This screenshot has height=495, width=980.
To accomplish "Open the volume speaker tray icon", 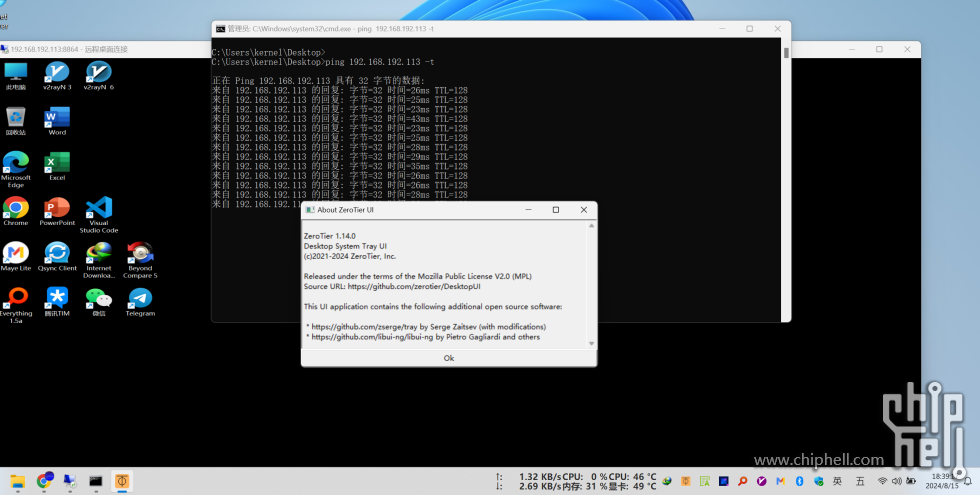I will [898, 481].
